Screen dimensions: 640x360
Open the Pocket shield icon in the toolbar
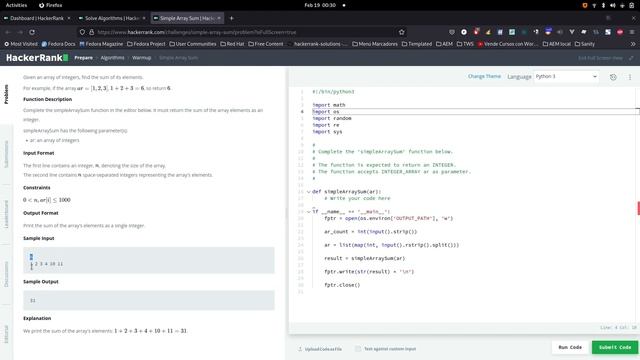[x=451, y=32]
